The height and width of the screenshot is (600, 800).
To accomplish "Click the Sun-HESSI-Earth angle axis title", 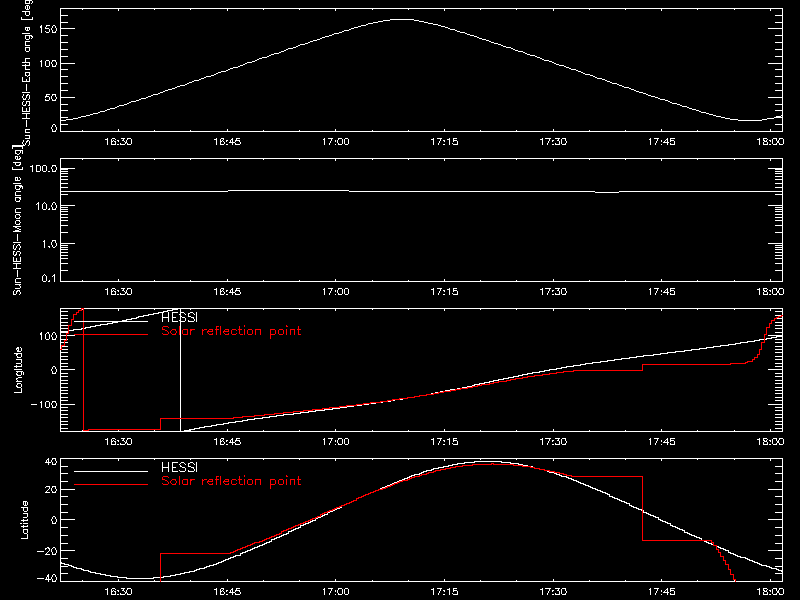I will coord(27,73).
